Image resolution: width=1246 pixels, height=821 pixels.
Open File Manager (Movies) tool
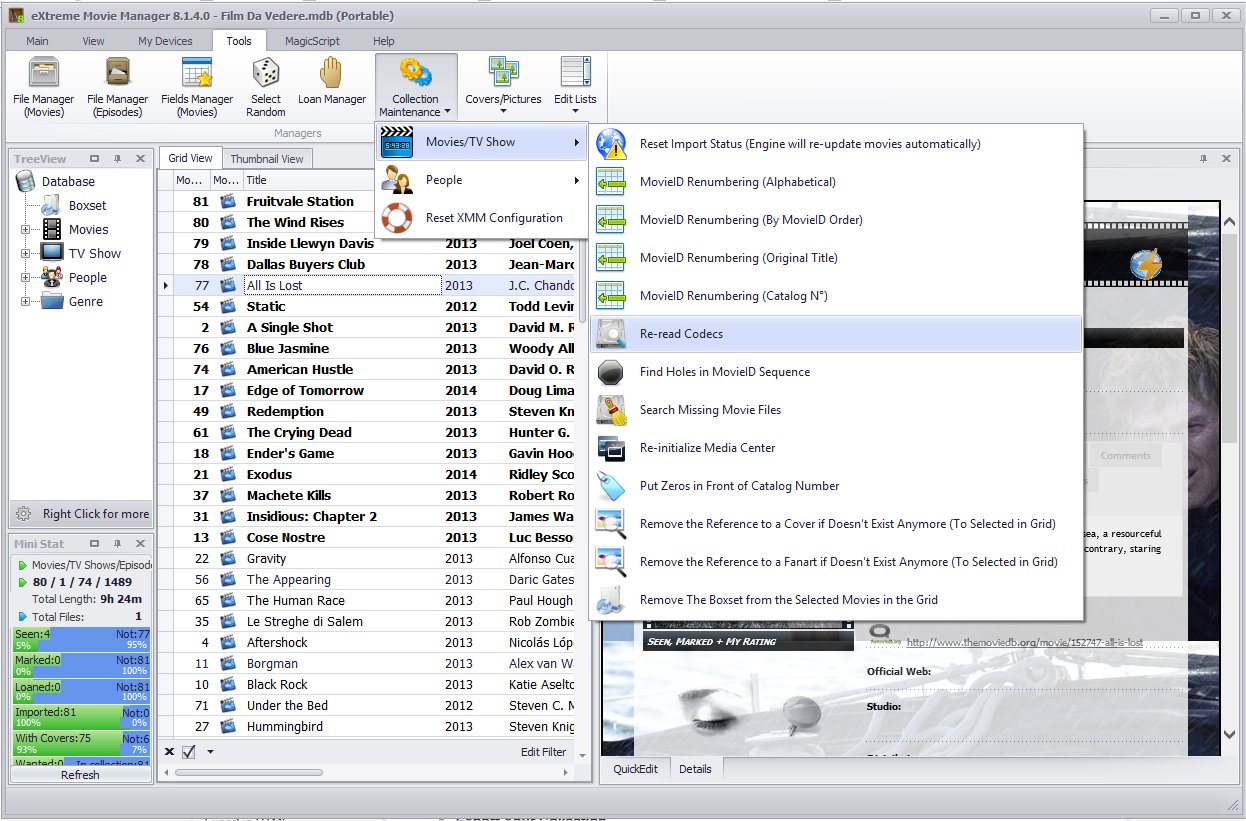pyautogui.click(x=43, y=87)
